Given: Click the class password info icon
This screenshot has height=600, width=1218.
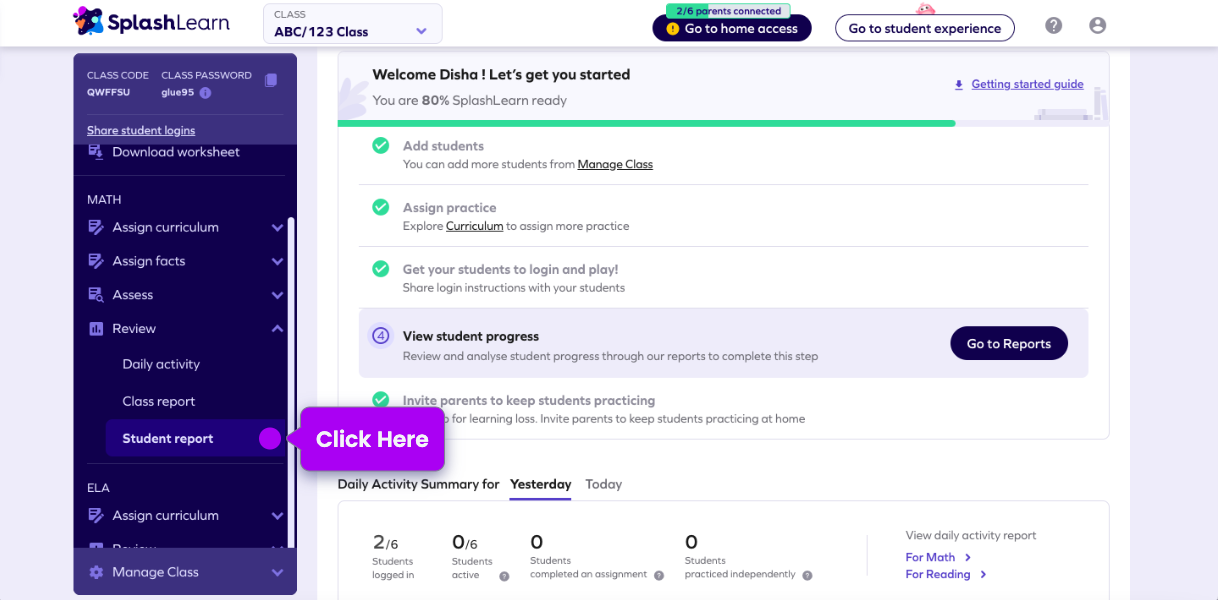Looking at the screenshot, I should [205, 93].
